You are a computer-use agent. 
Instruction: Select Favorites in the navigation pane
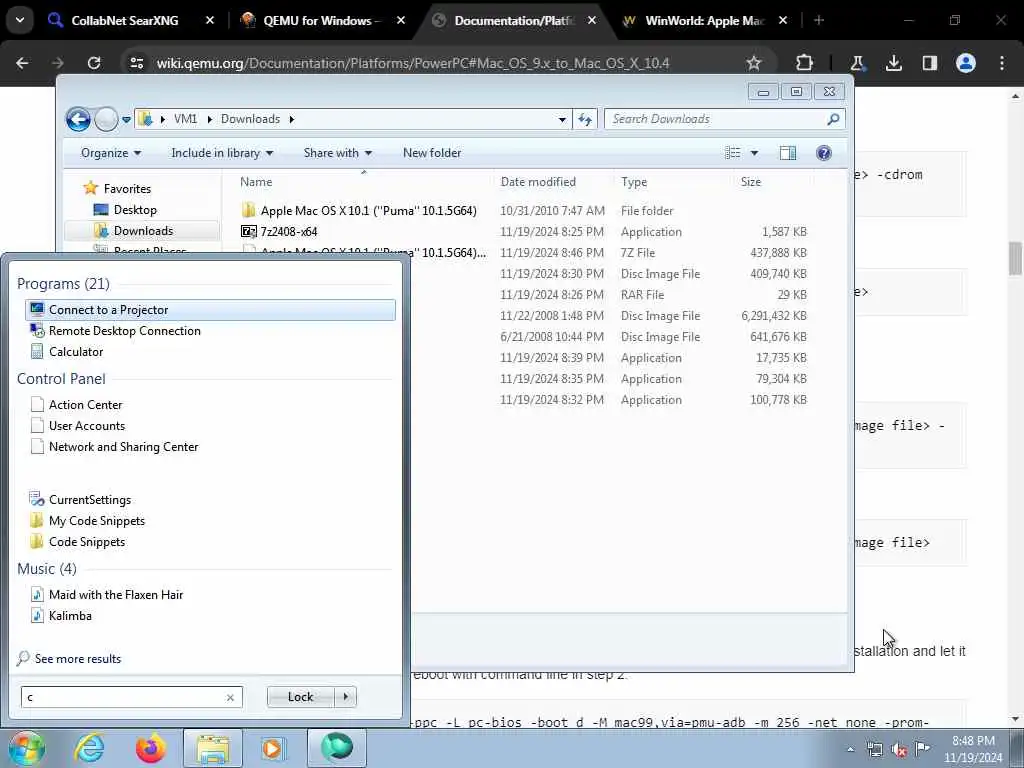pos(127,189)
